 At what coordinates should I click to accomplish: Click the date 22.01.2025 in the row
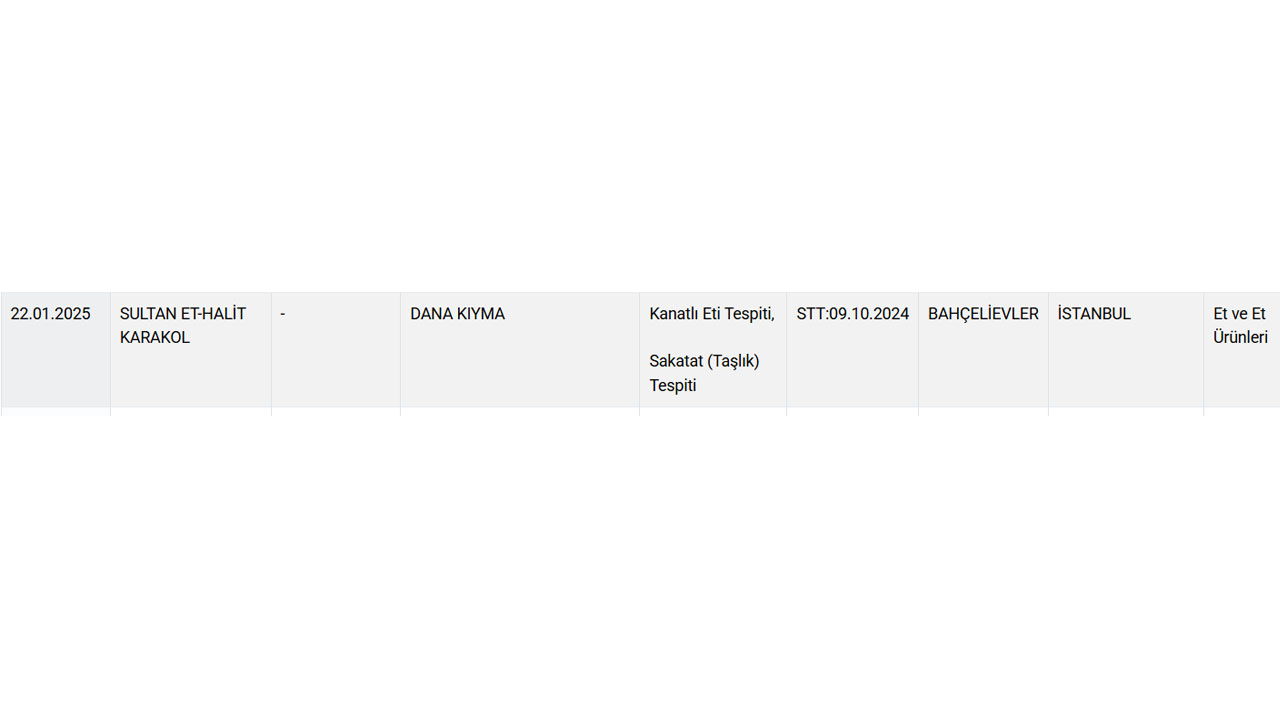click(50, 314)
